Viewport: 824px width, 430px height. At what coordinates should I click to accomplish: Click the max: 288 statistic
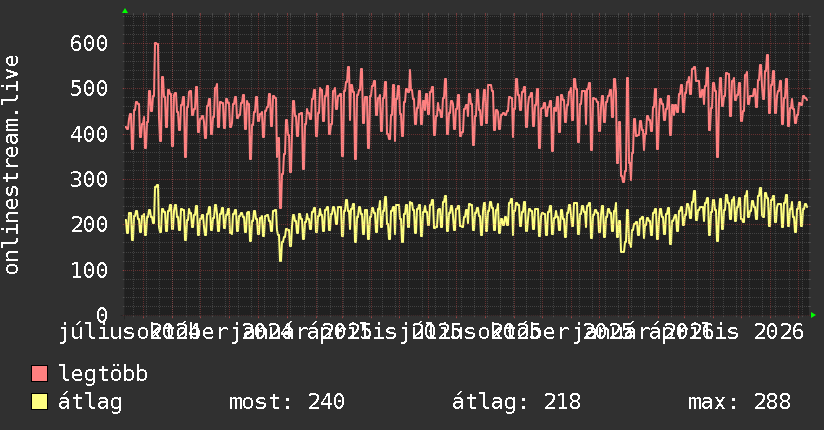coord(739,402)
